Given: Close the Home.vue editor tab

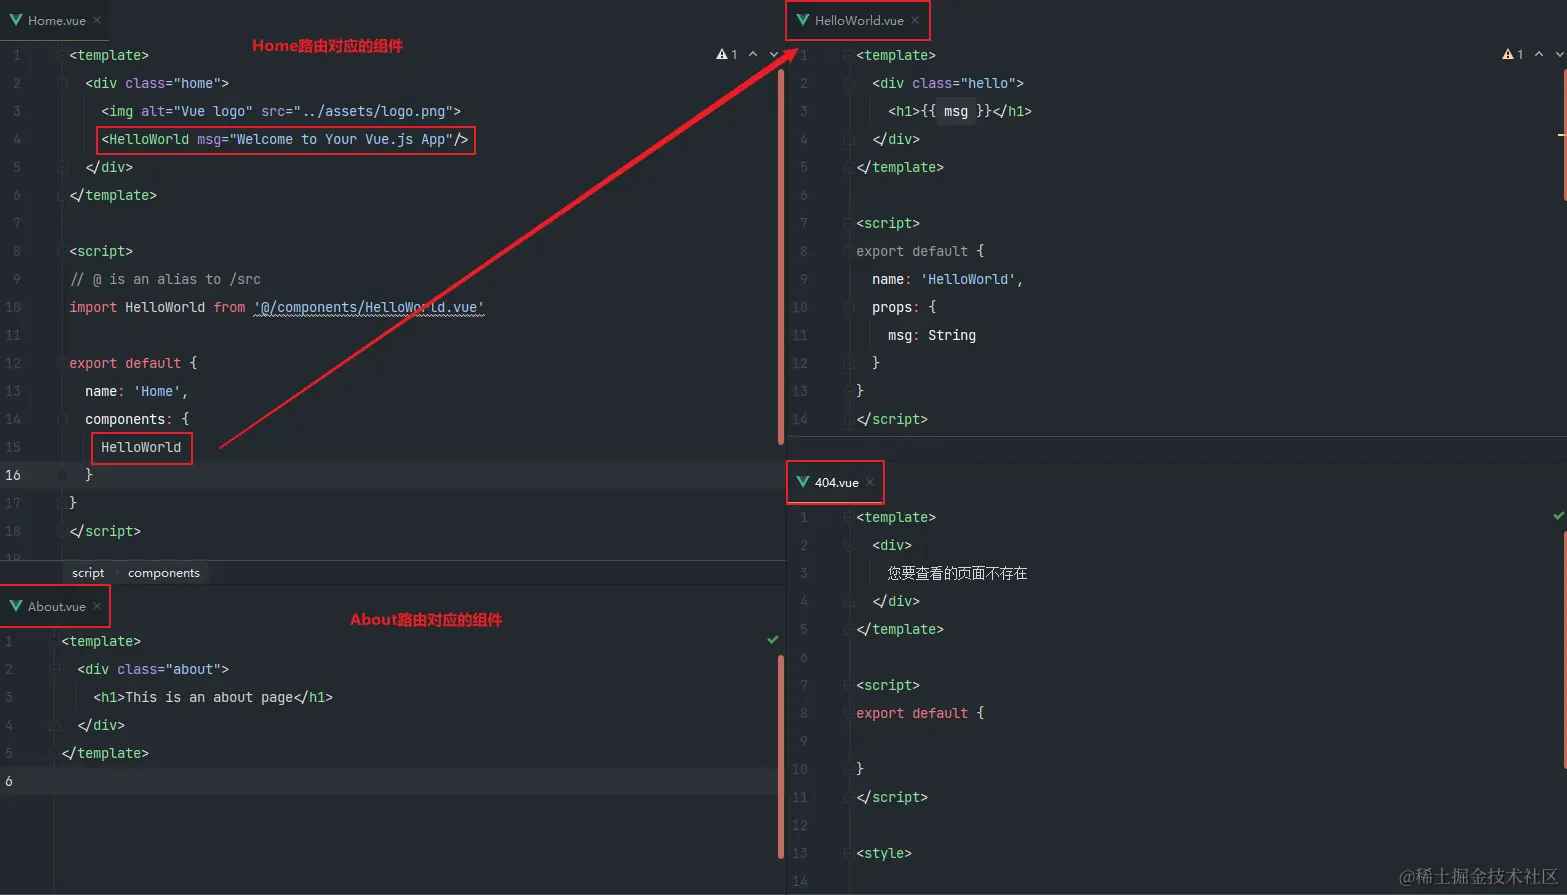Looking at the screenshot, I should click(x=97, y=20).
